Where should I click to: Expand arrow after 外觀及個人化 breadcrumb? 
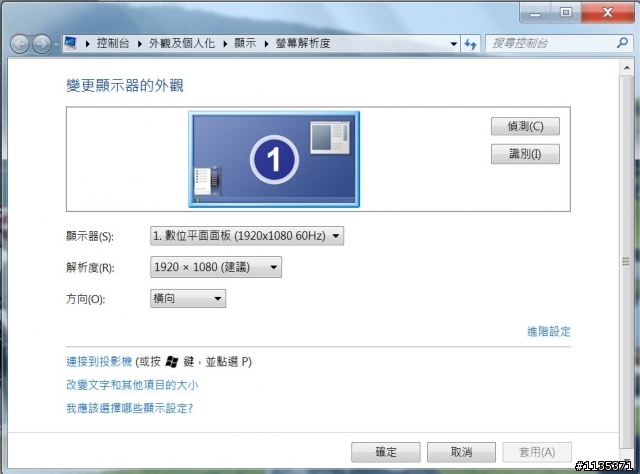coord(225,44)
